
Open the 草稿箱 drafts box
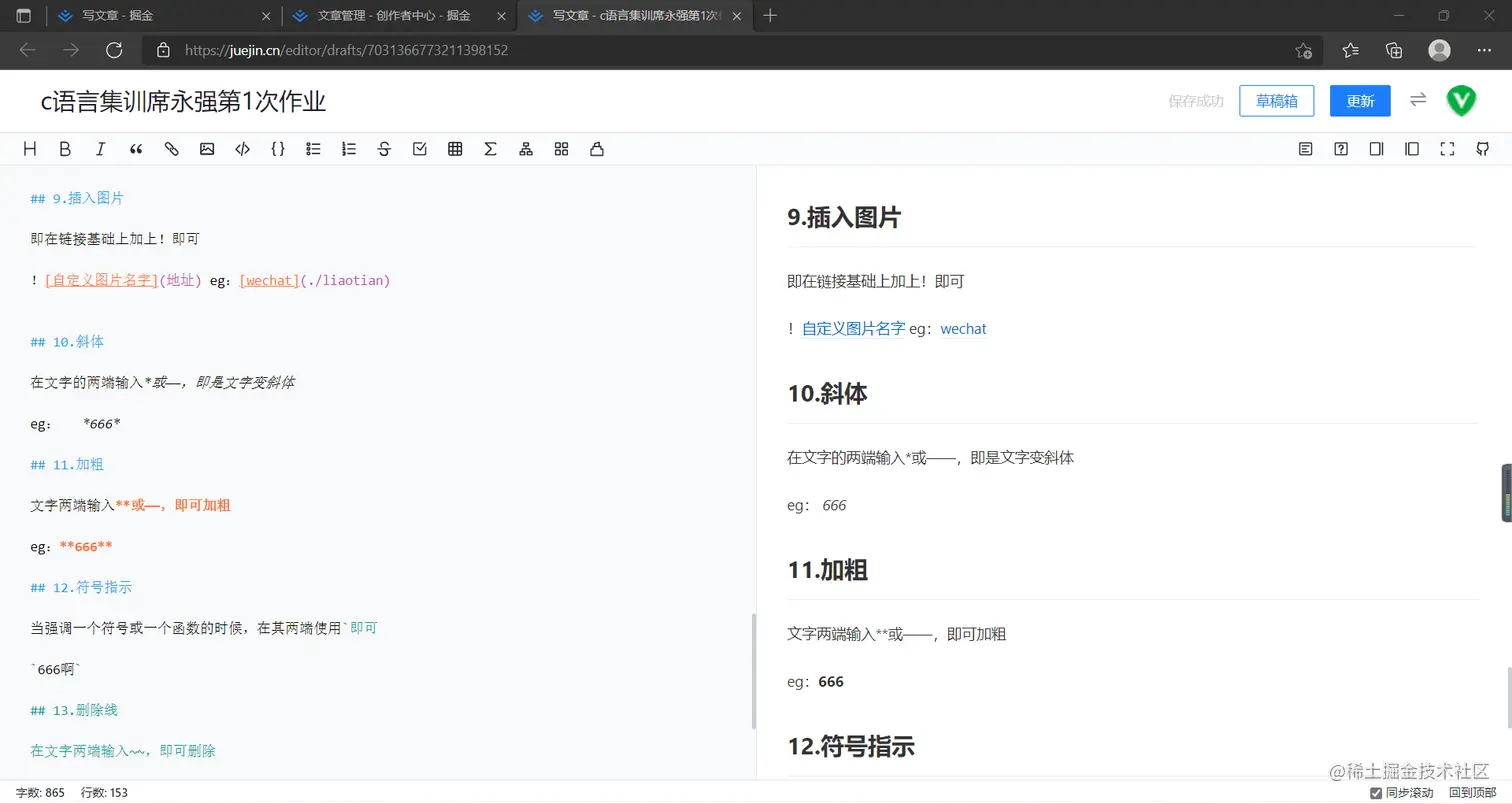(1276, 100)
